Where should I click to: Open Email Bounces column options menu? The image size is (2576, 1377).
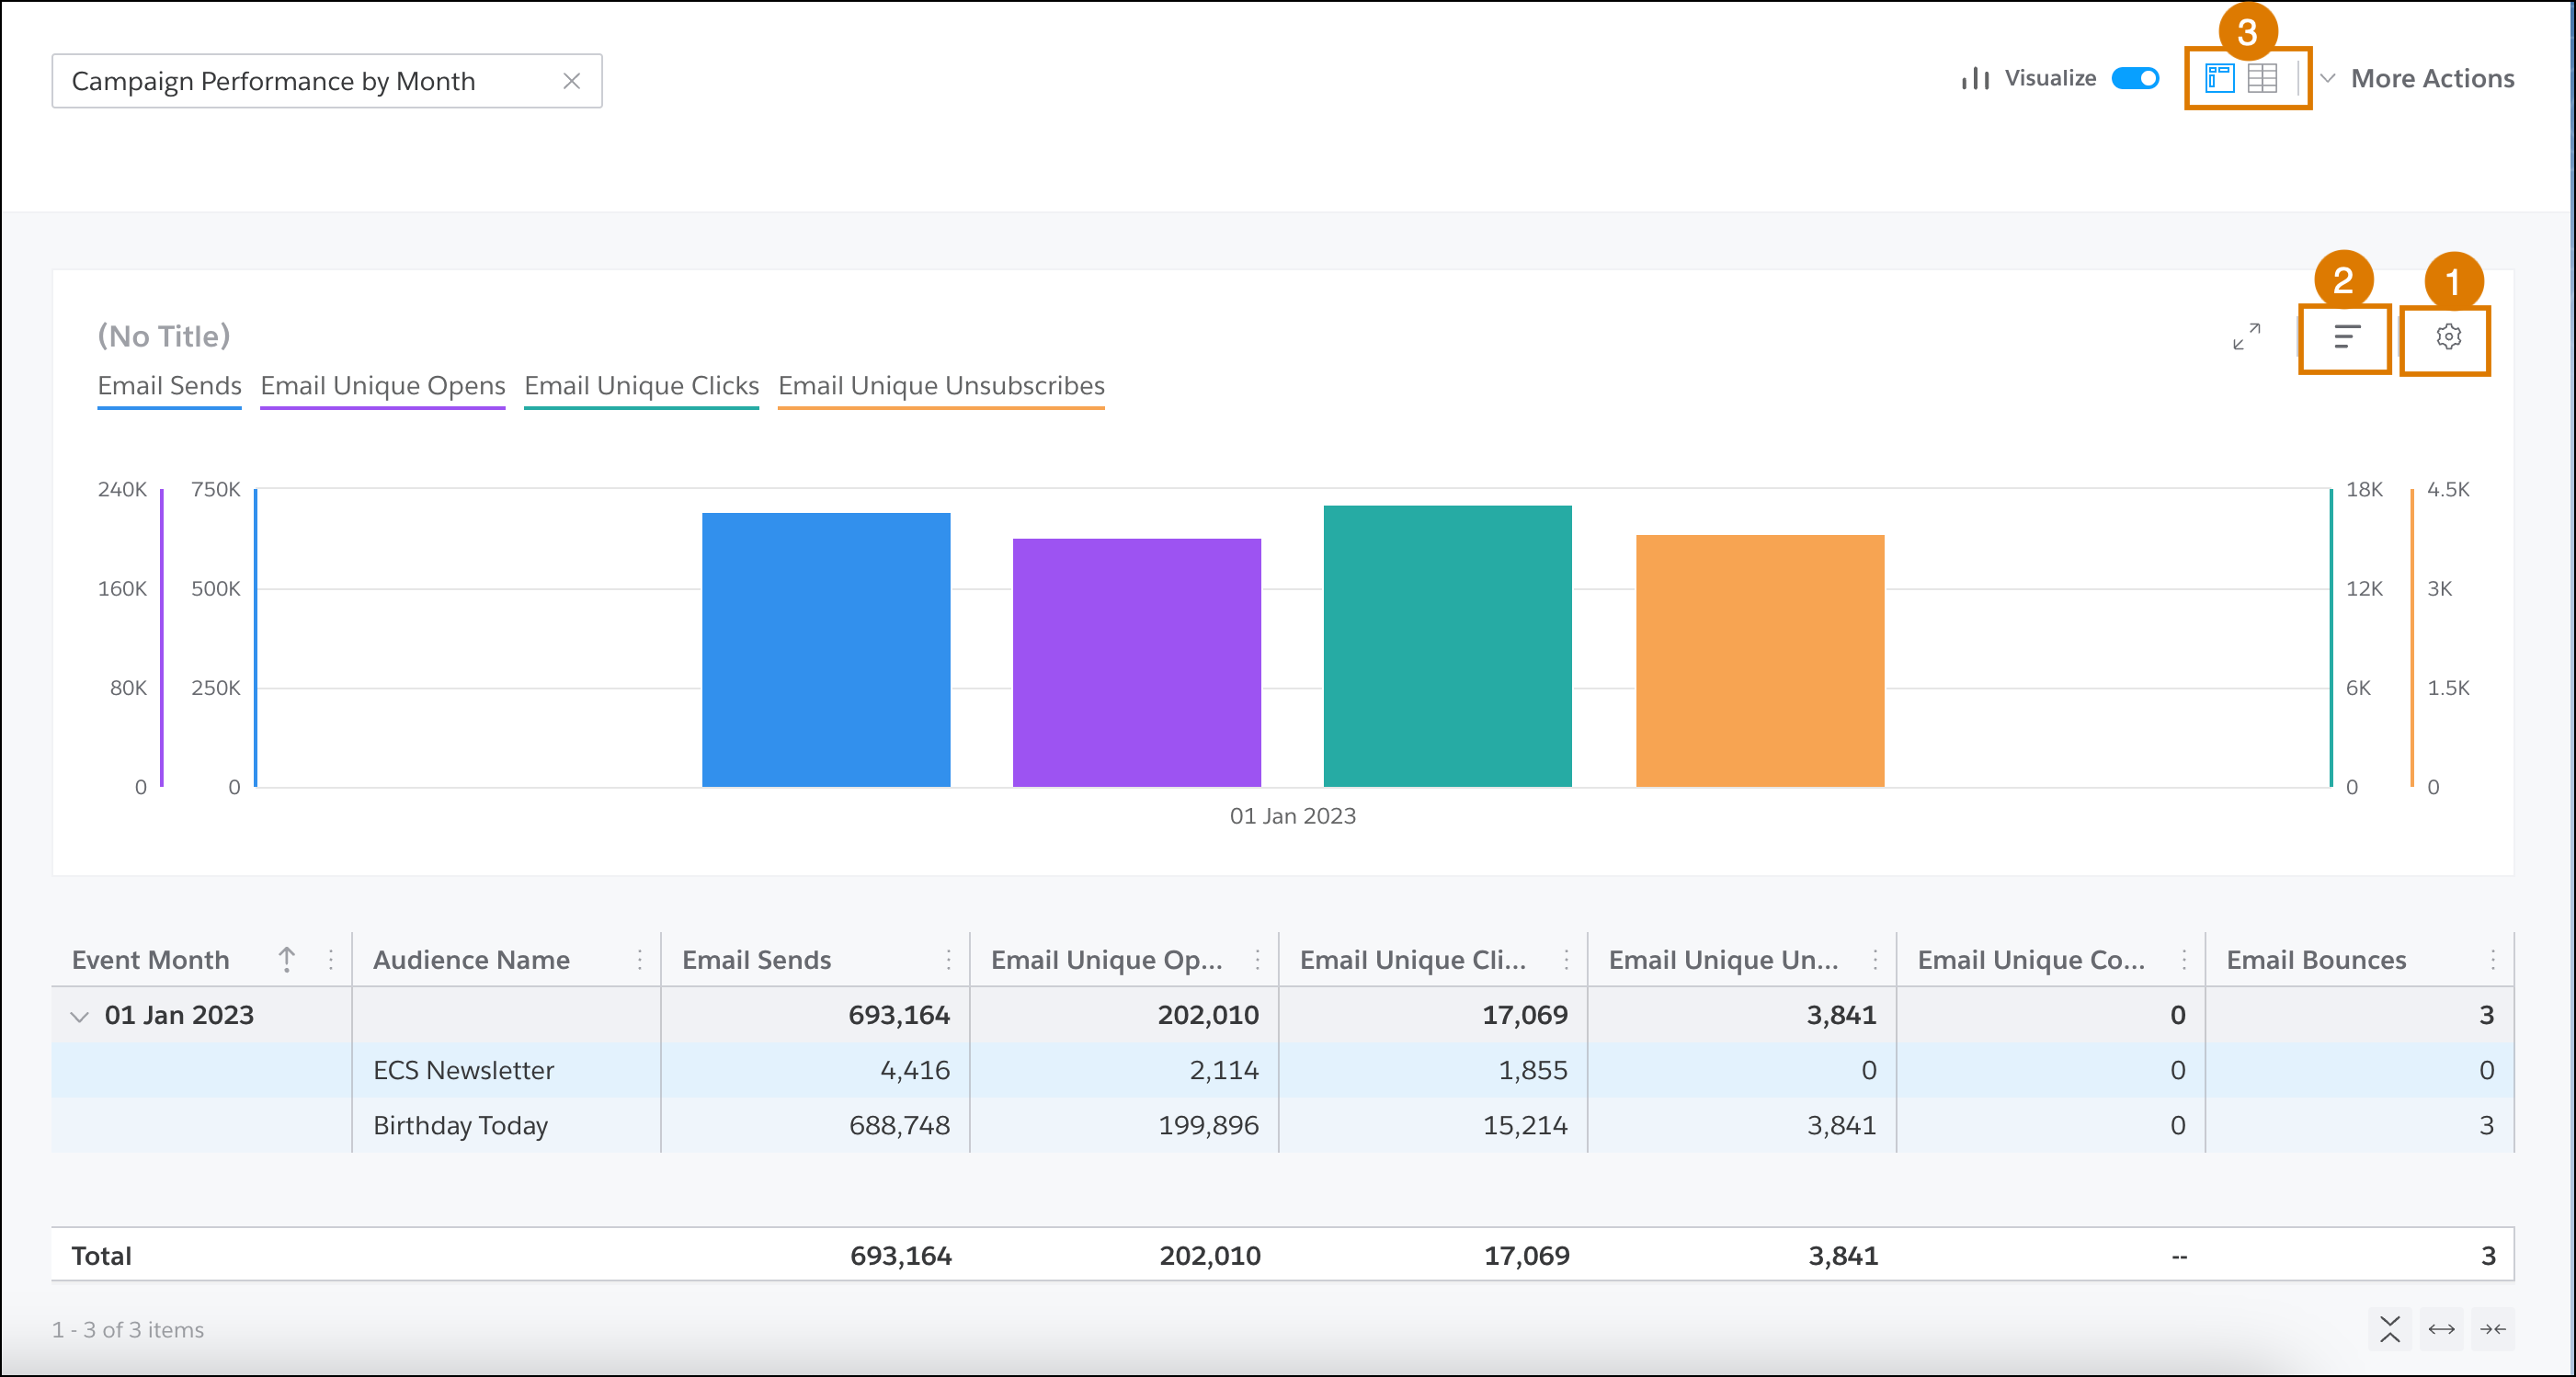click(2492, 959)
